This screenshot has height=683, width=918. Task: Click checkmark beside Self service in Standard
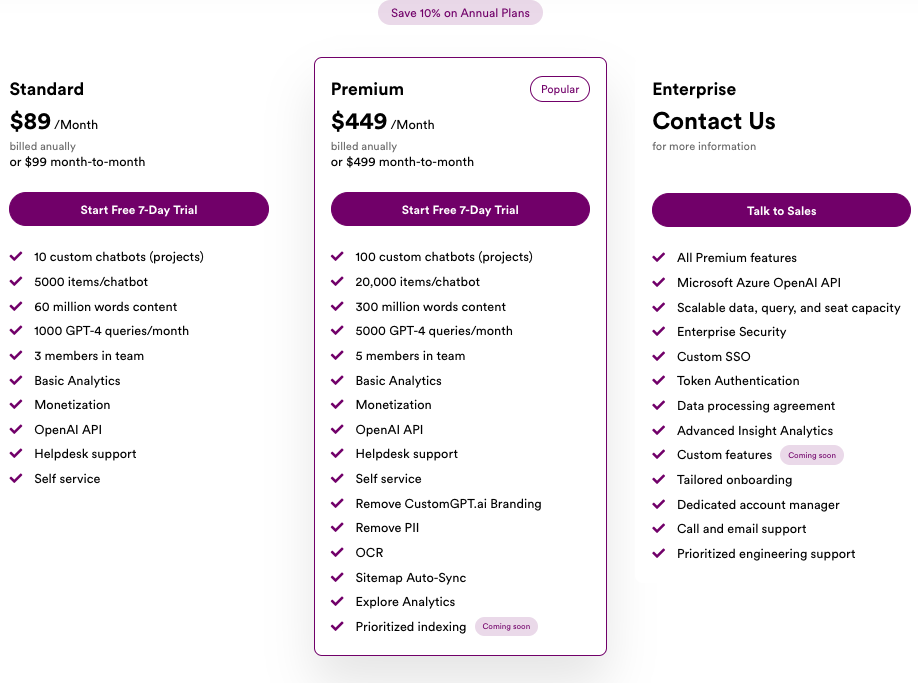tap(16, 479)
